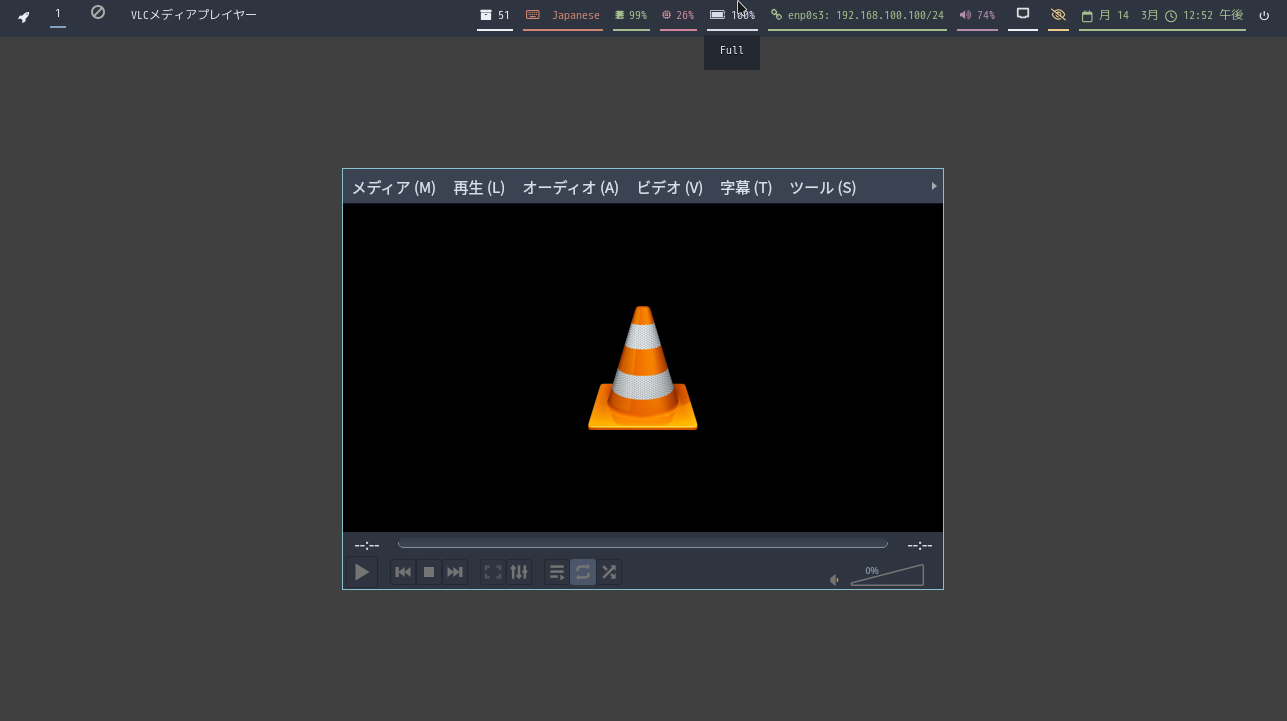Click the 12:52 clock display
The height and width of the screenshot is (721, 1287).
point(1205,15)
